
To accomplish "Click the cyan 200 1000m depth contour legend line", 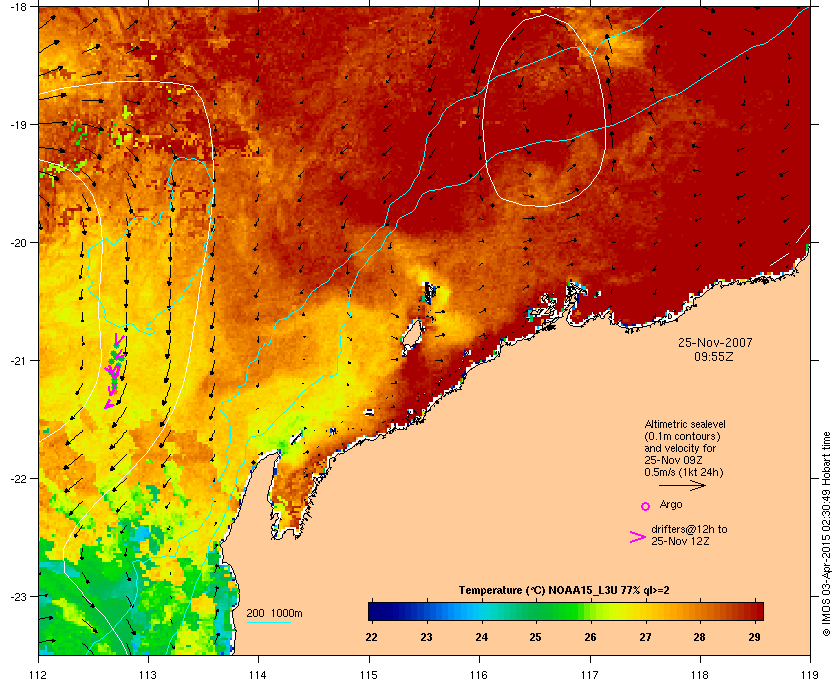I will click(268, 622).
